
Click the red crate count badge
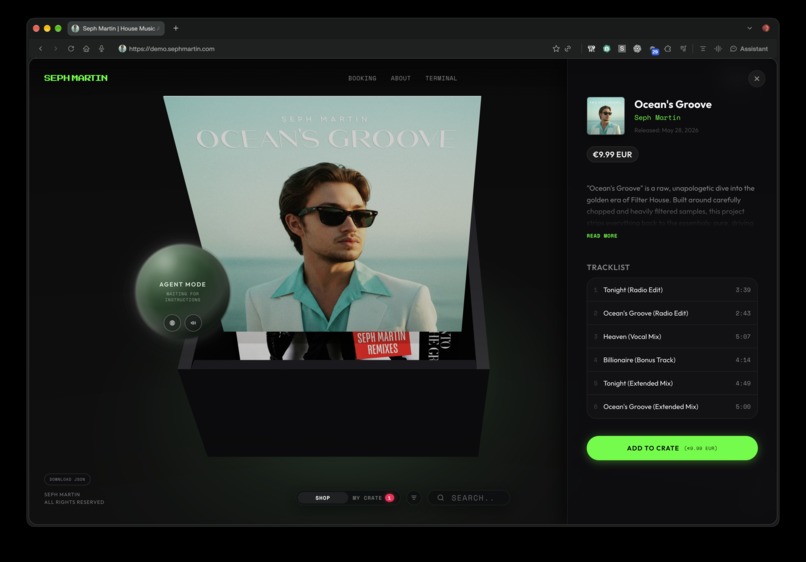(x=390, y=498)
